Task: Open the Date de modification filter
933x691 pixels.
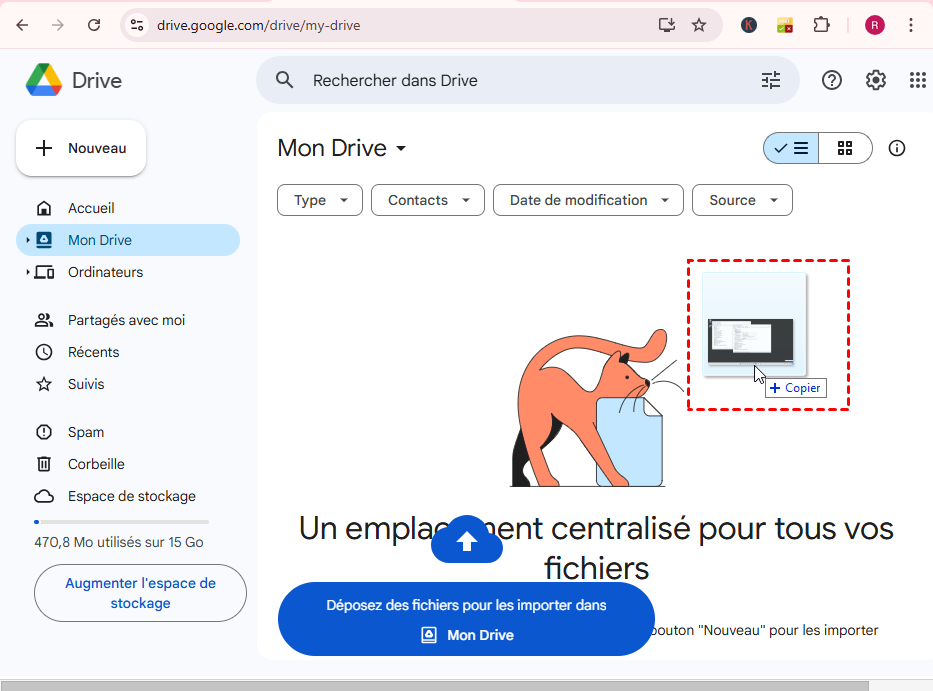Action: point(588,200)
